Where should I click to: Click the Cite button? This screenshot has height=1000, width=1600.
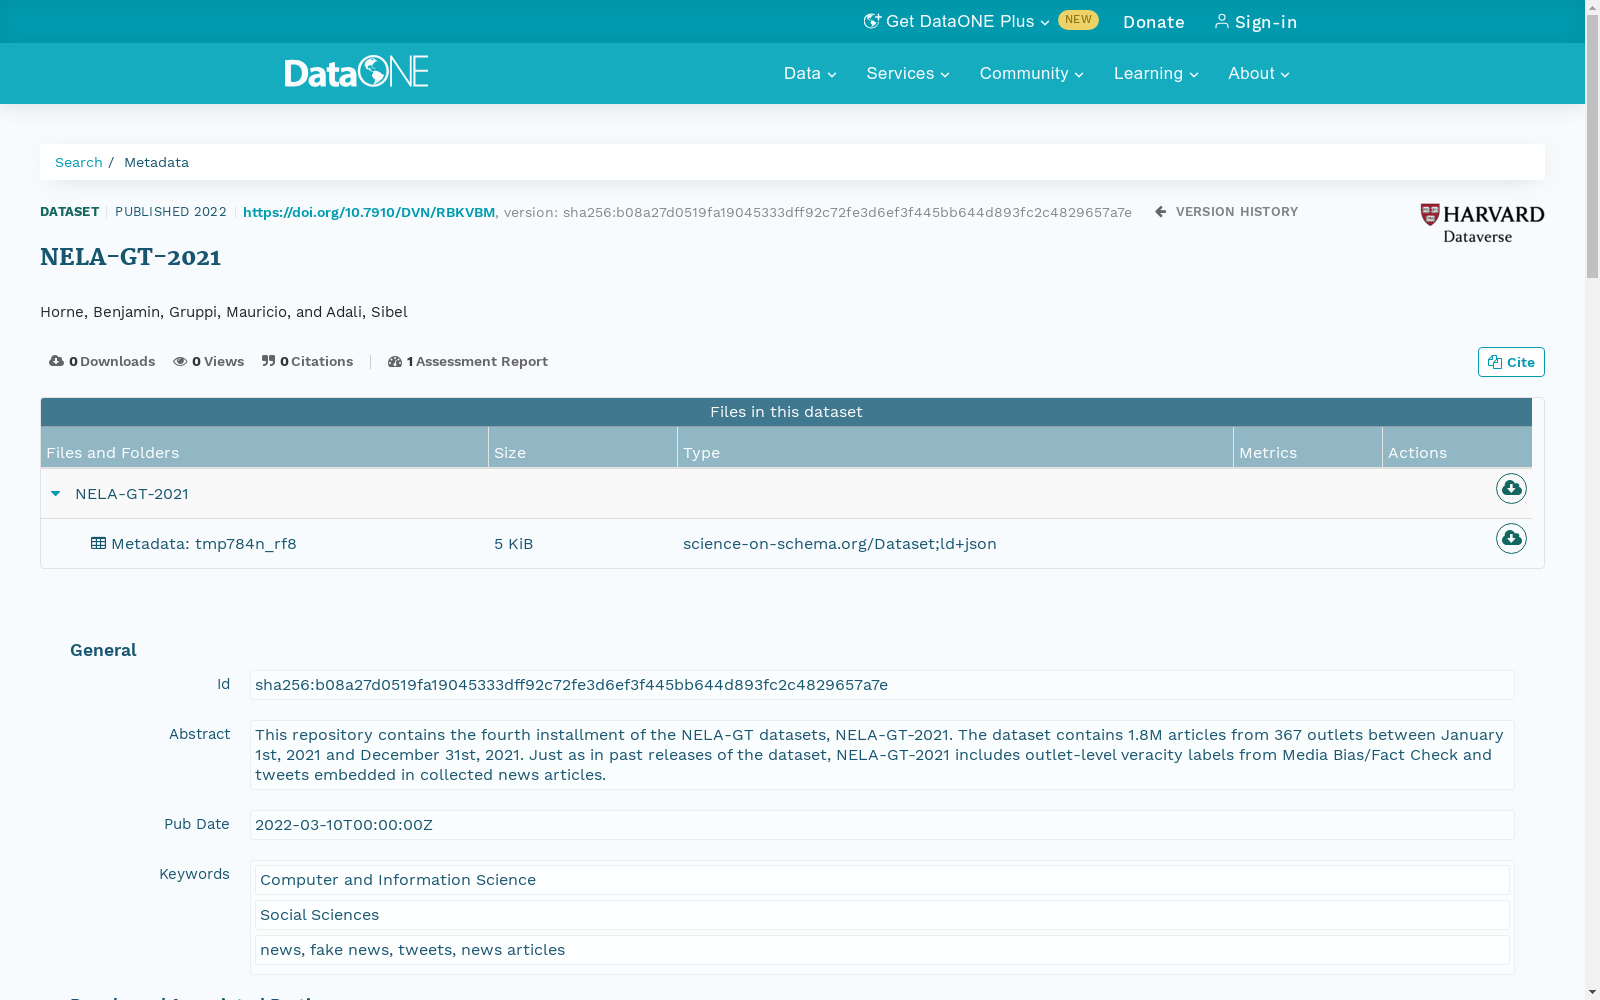point(1511,361)
